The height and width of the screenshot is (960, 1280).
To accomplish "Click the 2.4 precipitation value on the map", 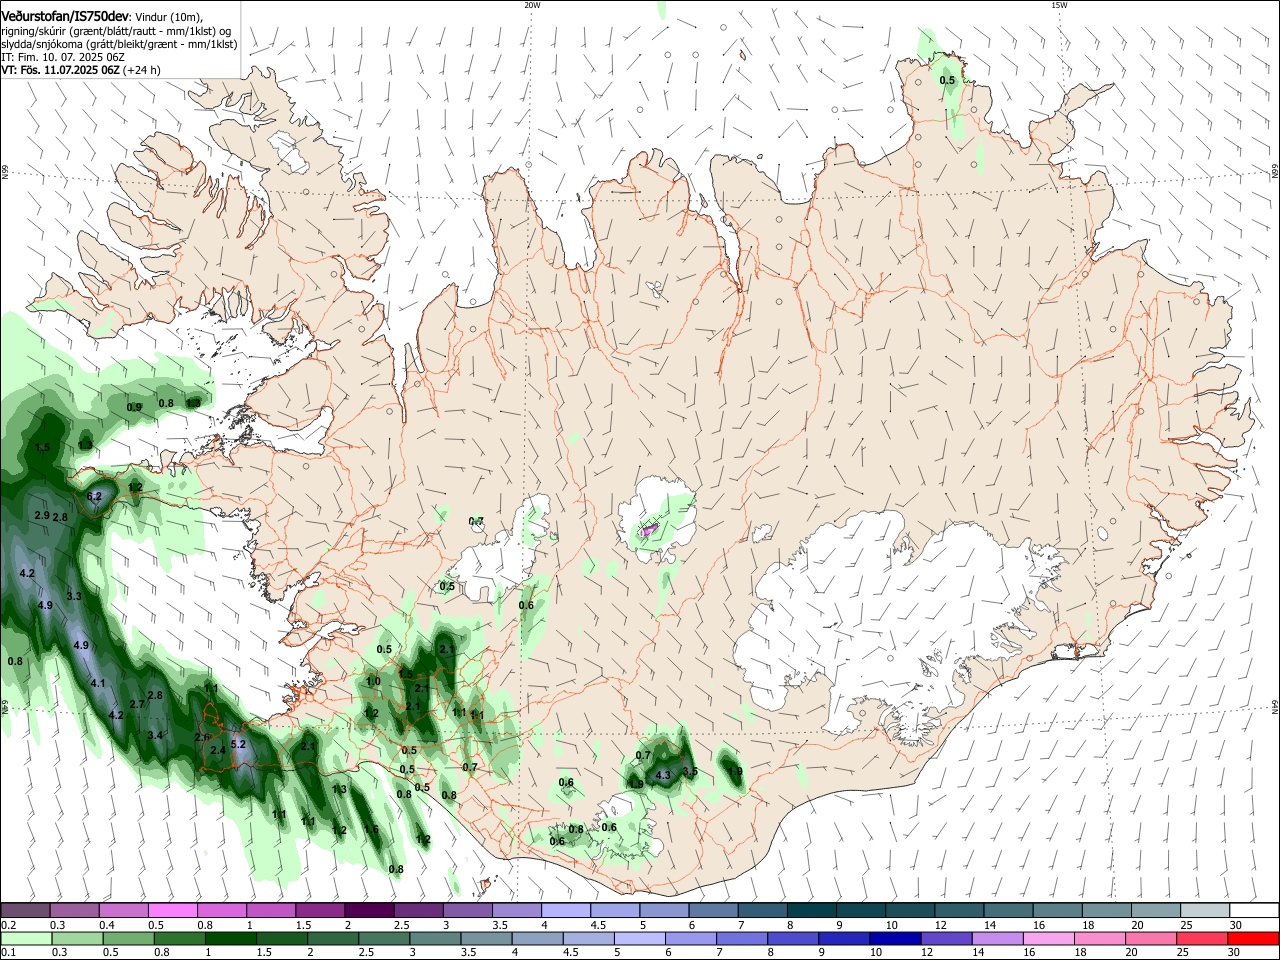I will point(217,750).
